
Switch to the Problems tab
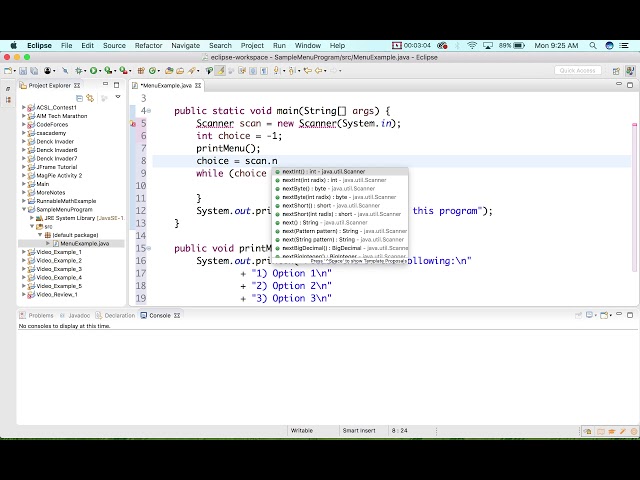point(40,315)
